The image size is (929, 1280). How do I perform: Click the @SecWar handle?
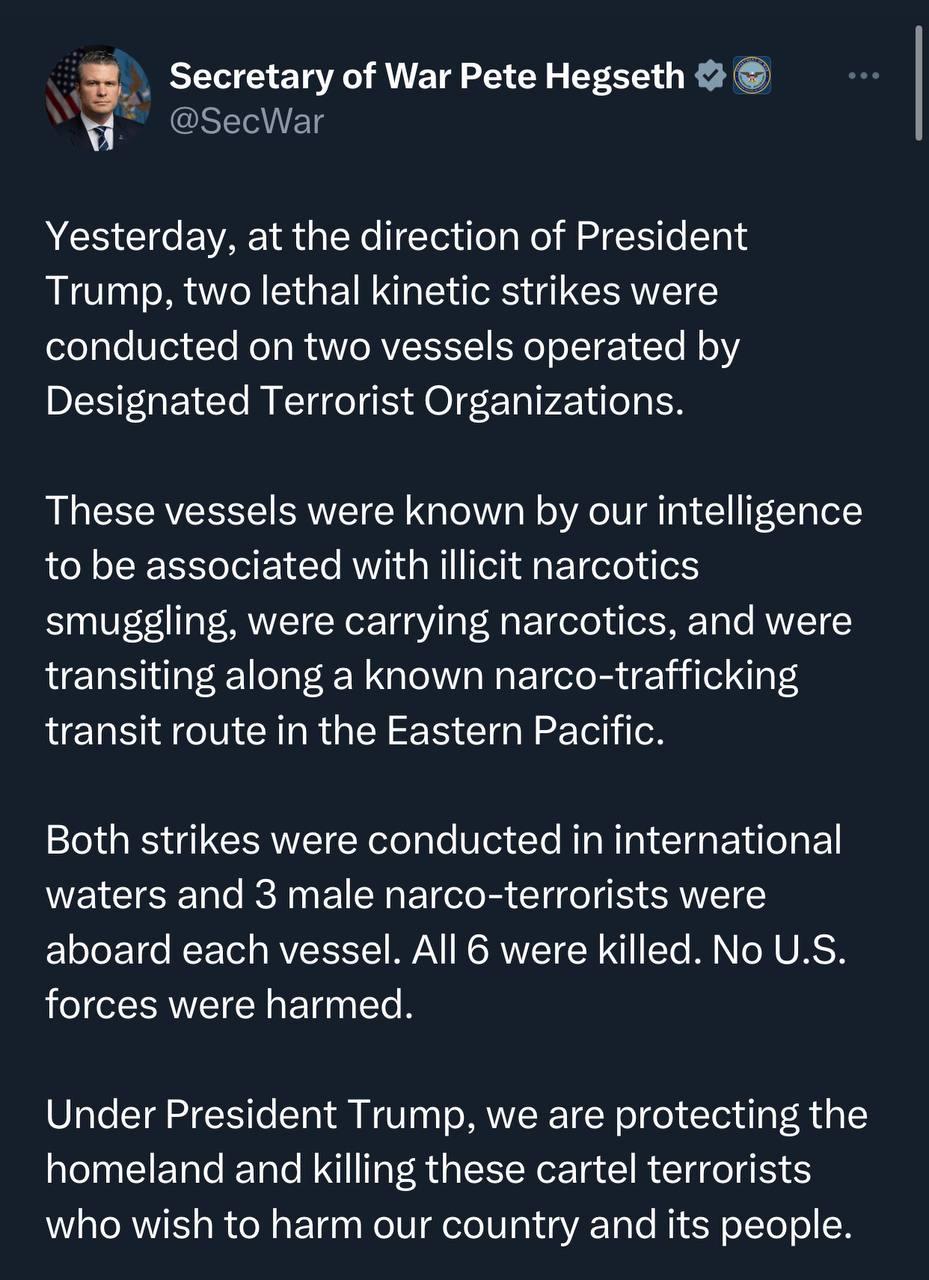pos(246,122)
